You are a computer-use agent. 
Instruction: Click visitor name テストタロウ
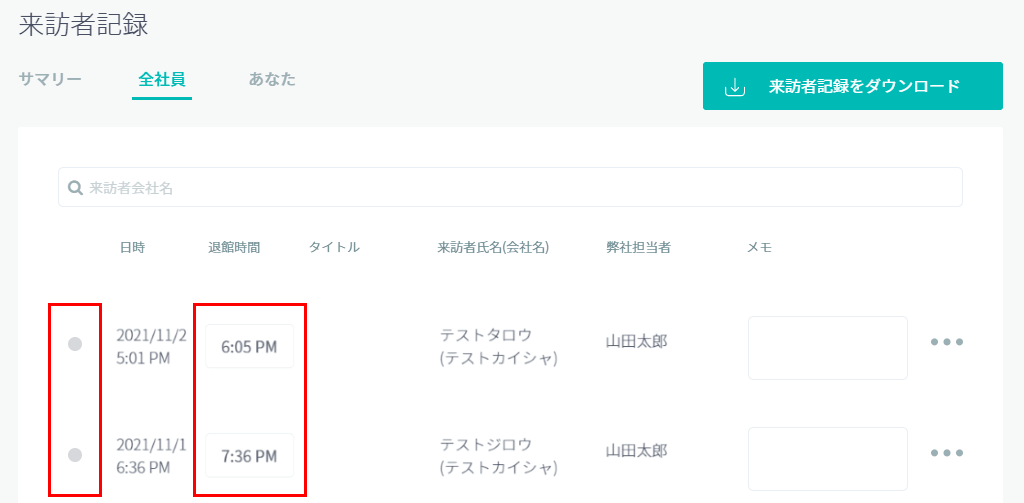(486, 335)
